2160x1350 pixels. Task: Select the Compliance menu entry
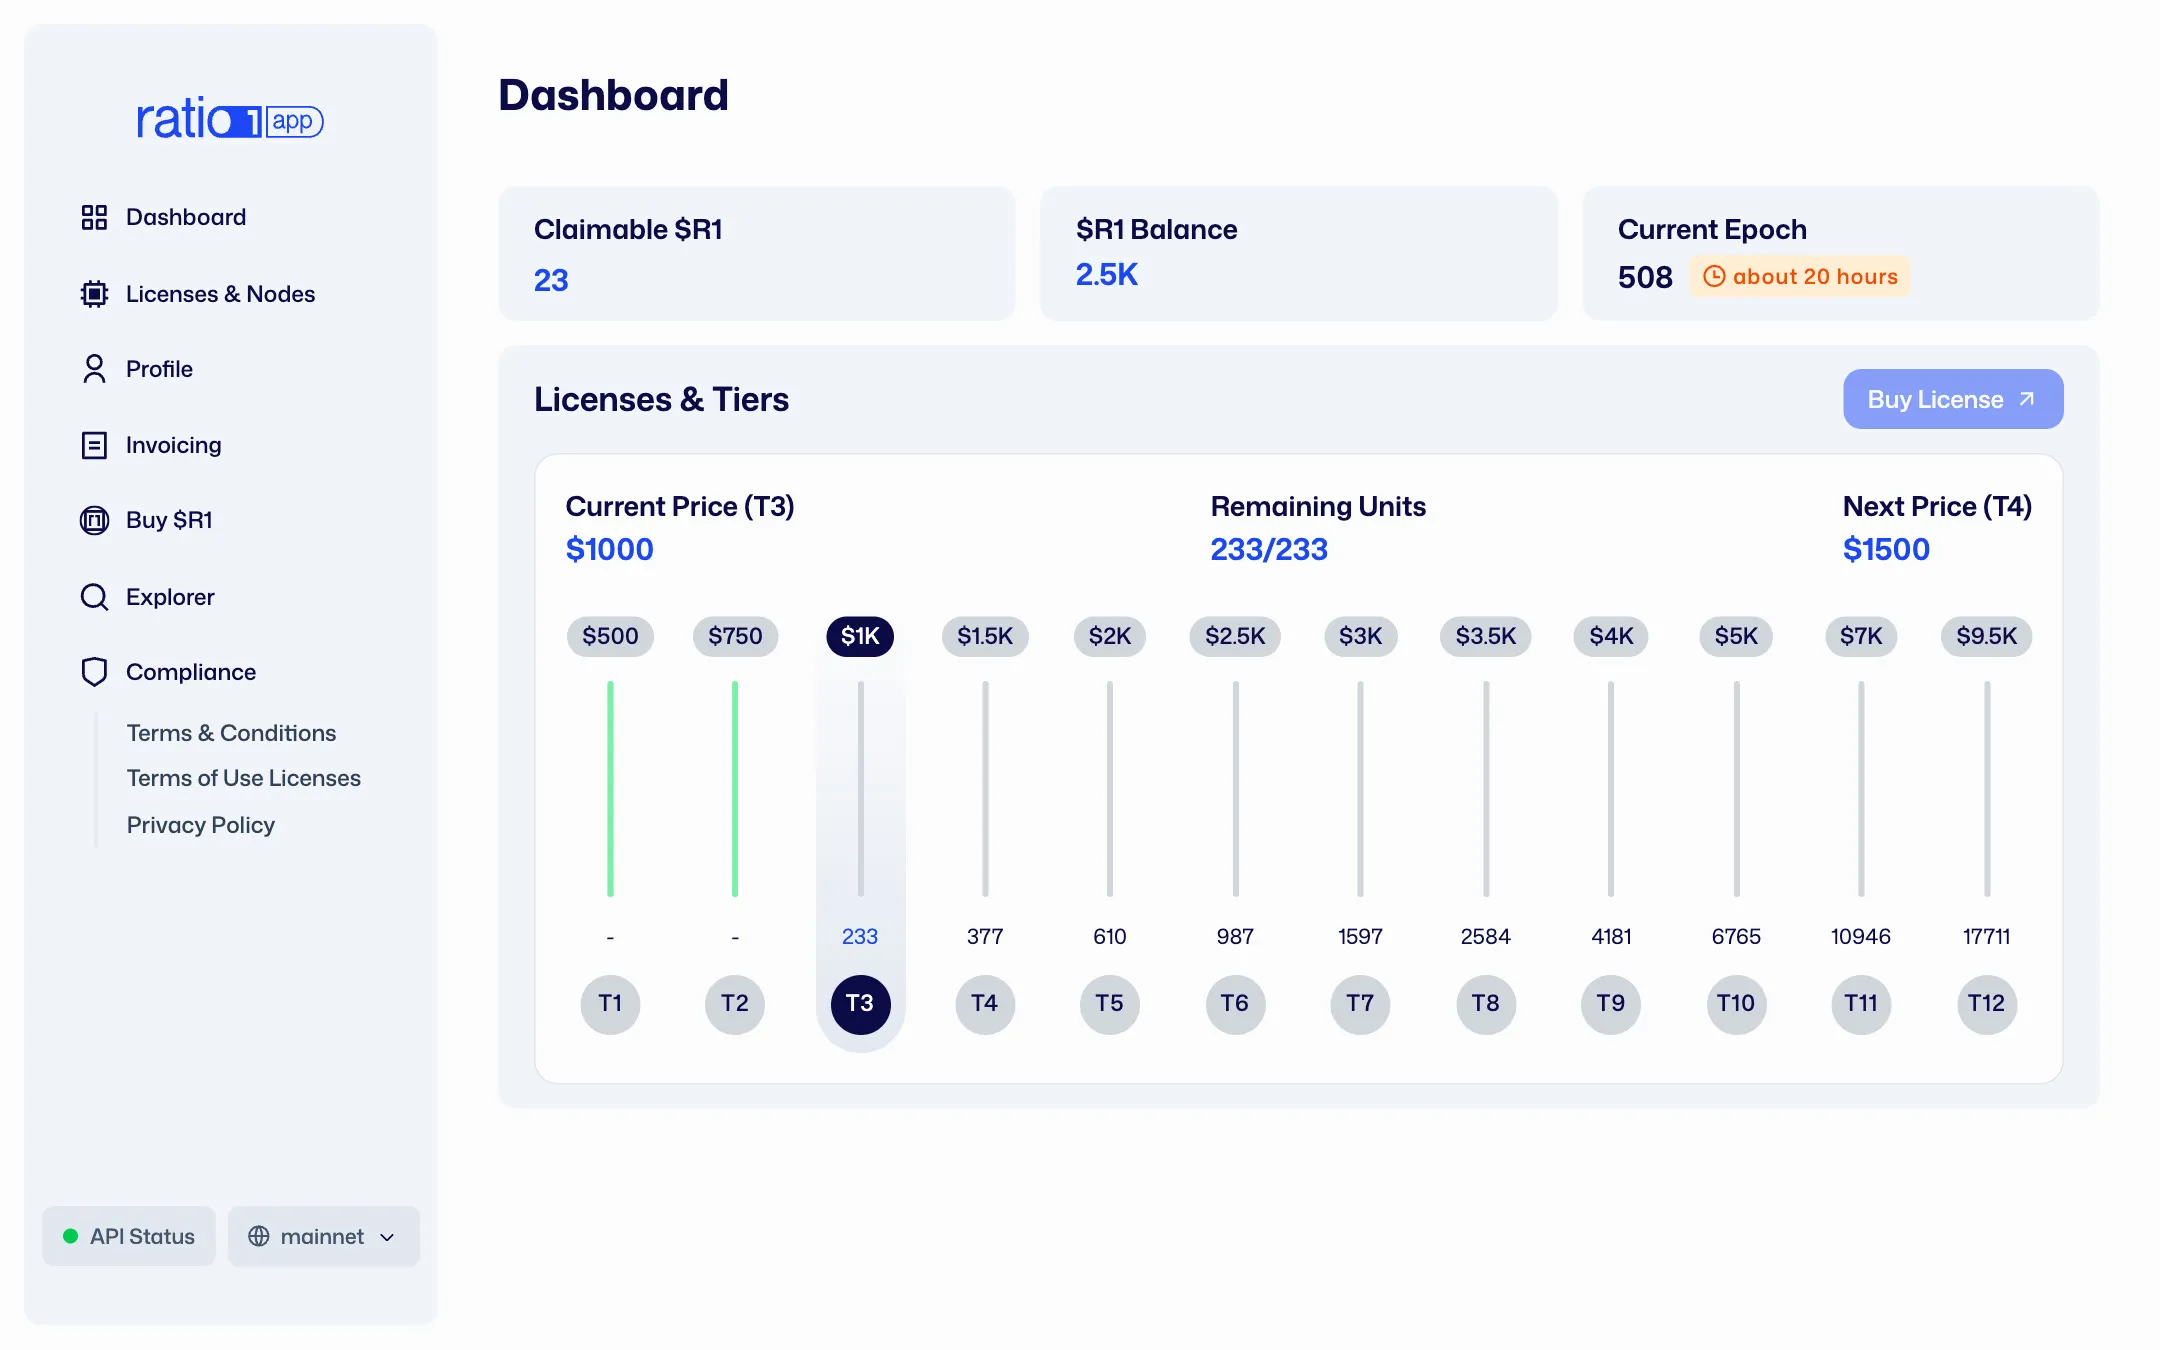(191, 672)
